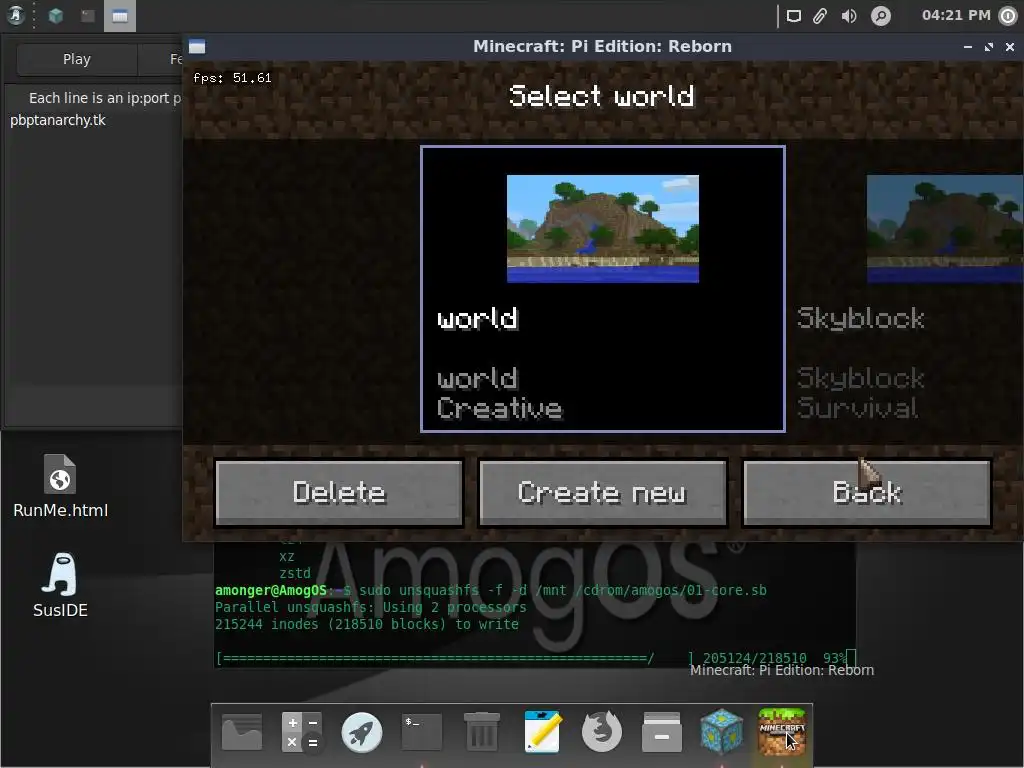Image resolution: width=1024 pixels, height=768 pixels.
Task: Open the Play tab in launcher window
Action: 76,59
